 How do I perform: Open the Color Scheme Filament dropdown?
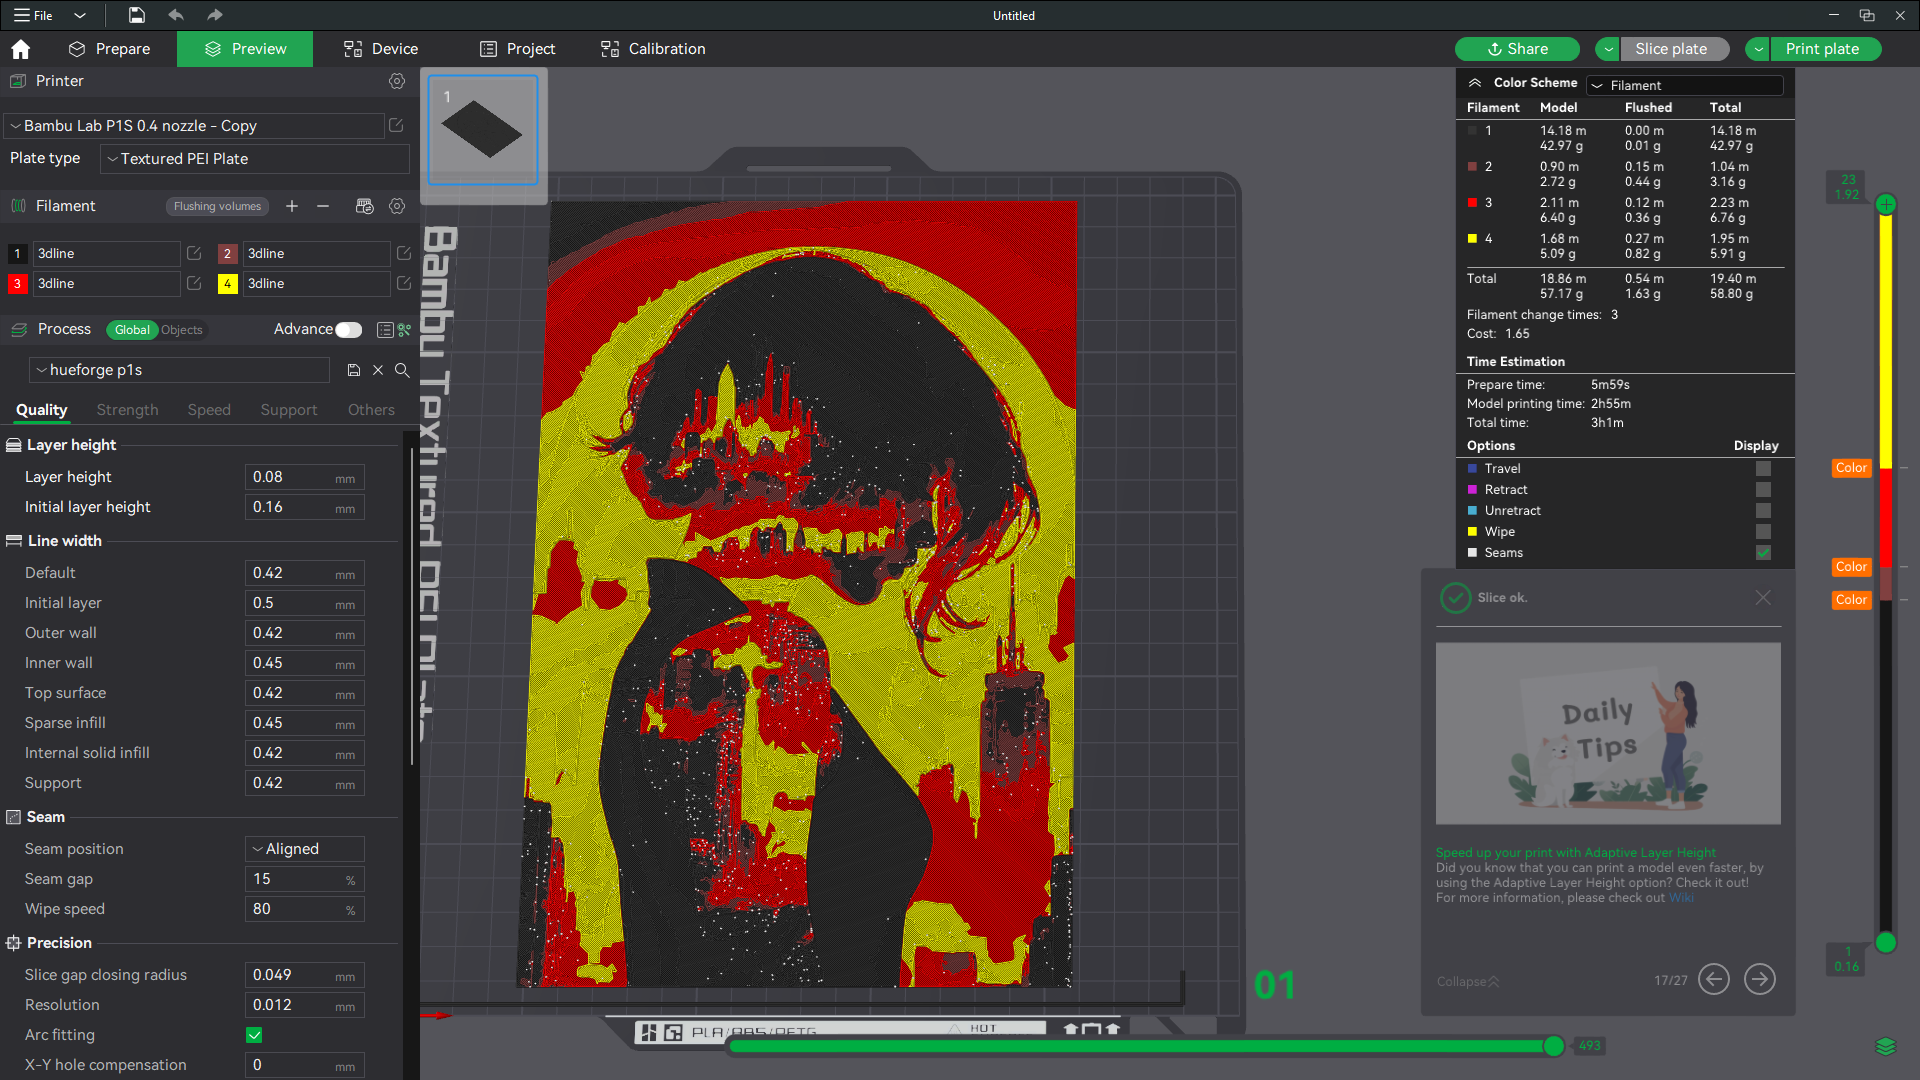[x=1685, y=85]
